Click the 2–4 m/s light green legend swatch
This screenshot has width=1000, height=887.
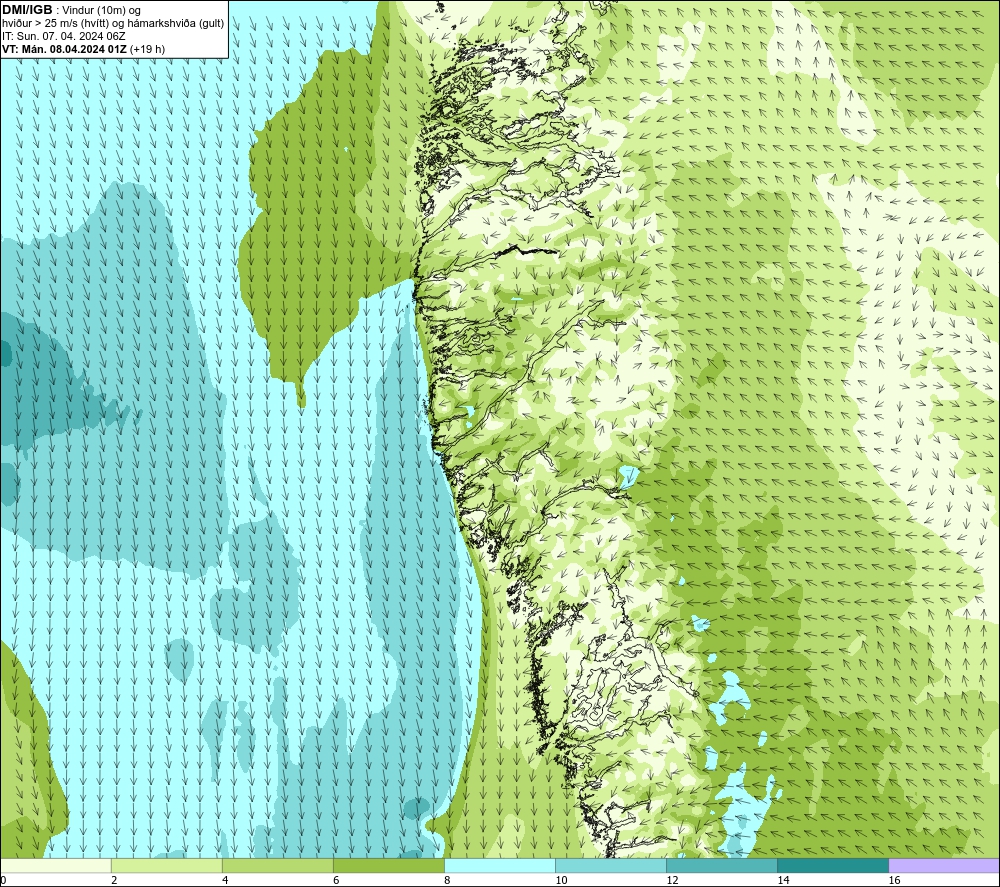pyautogui.click(x=166, y=865)
